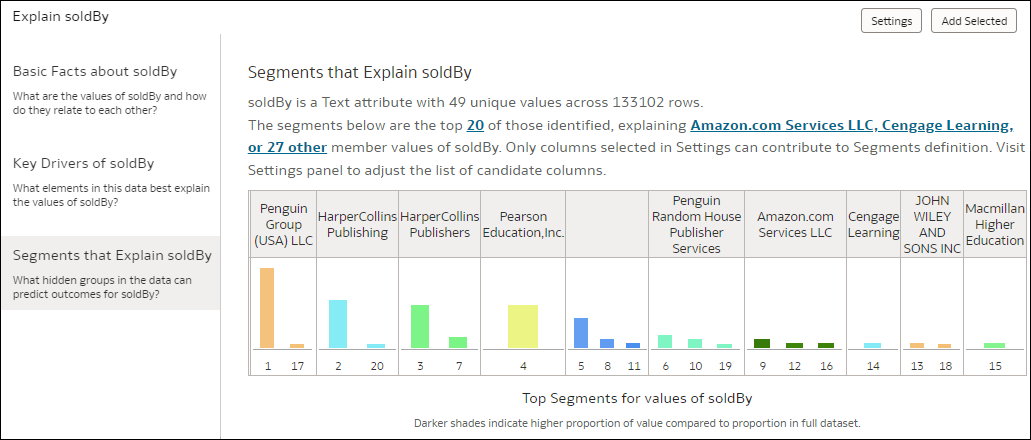Select Segments that Explain soldBy tab

pyautogui.click(x=112, y=255)
